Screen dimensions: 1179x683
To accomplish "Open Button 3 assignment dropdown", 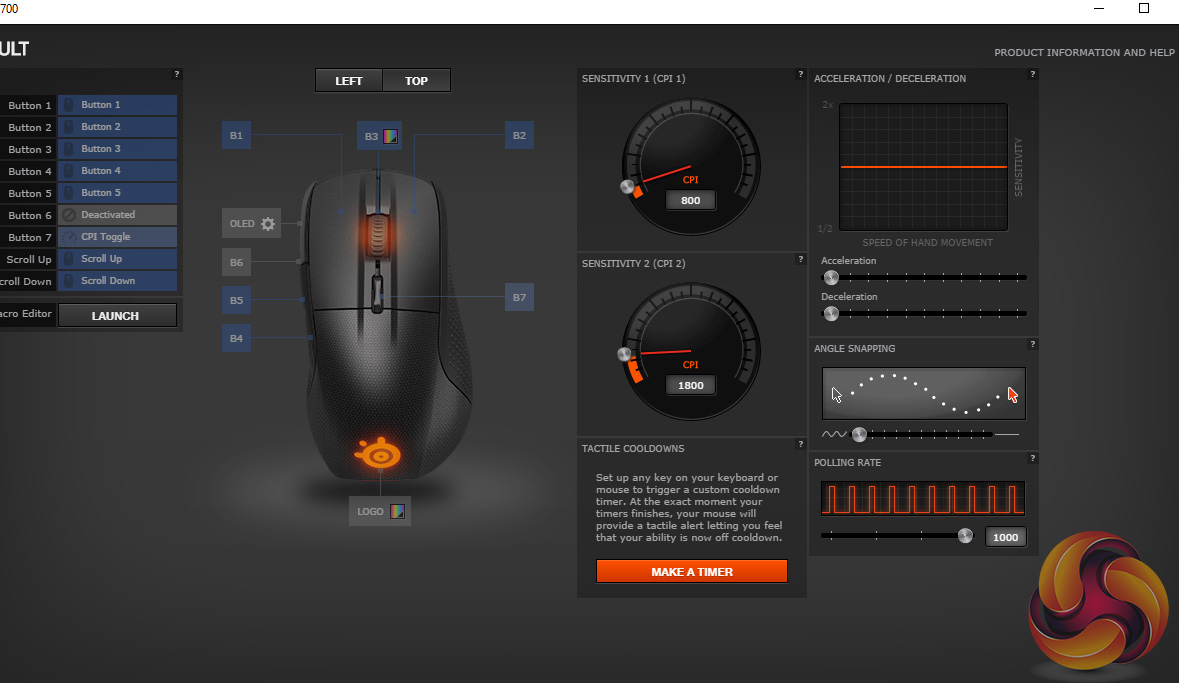I will (117, 149).
